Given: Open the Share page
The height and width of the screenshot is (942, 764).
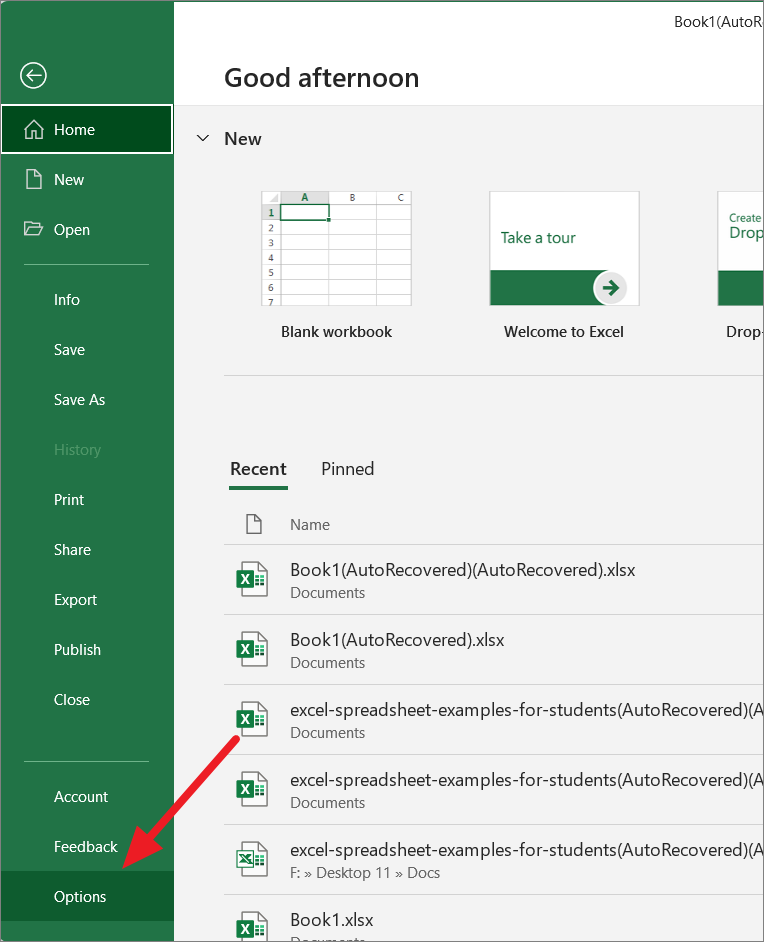Looking at the screenshot, I should pyautogui.click(x=87, y=549).
